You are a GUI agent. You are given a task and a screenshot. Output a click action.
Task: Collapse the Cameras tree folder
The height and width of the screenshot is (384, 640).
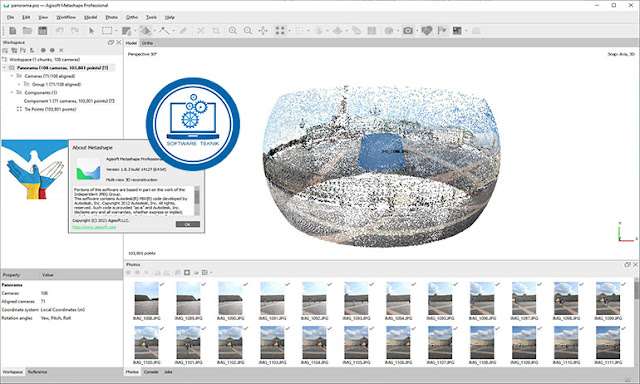tap(12, 76)
